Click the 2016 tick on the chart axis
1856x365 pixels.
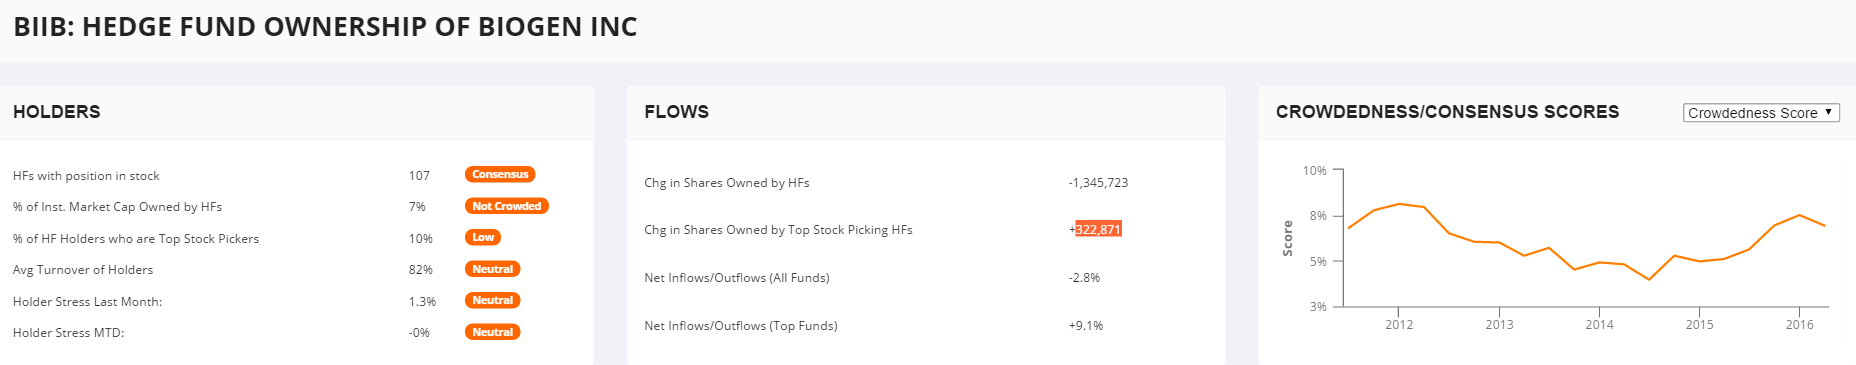click(1799, 324)
